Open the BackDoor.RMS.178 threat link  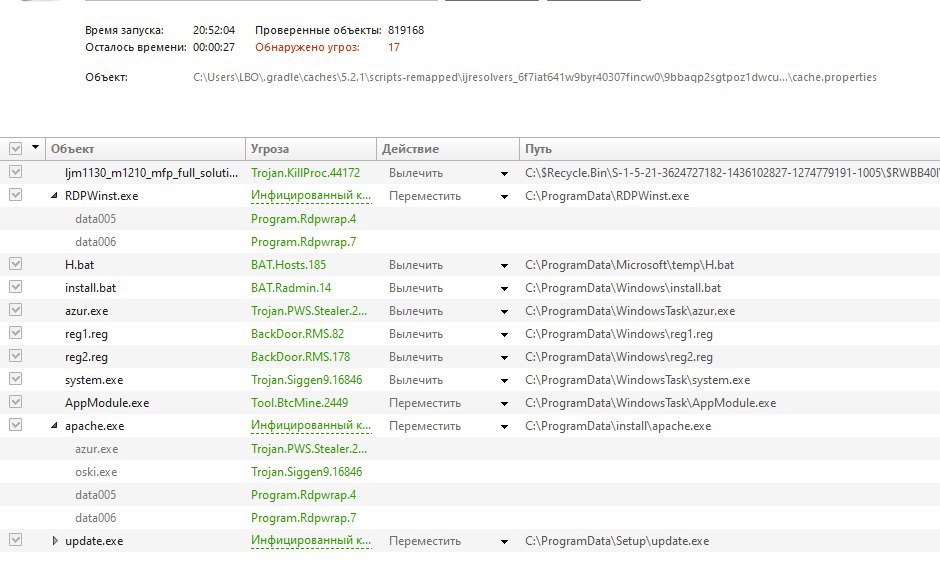click(x=300, y=357)
